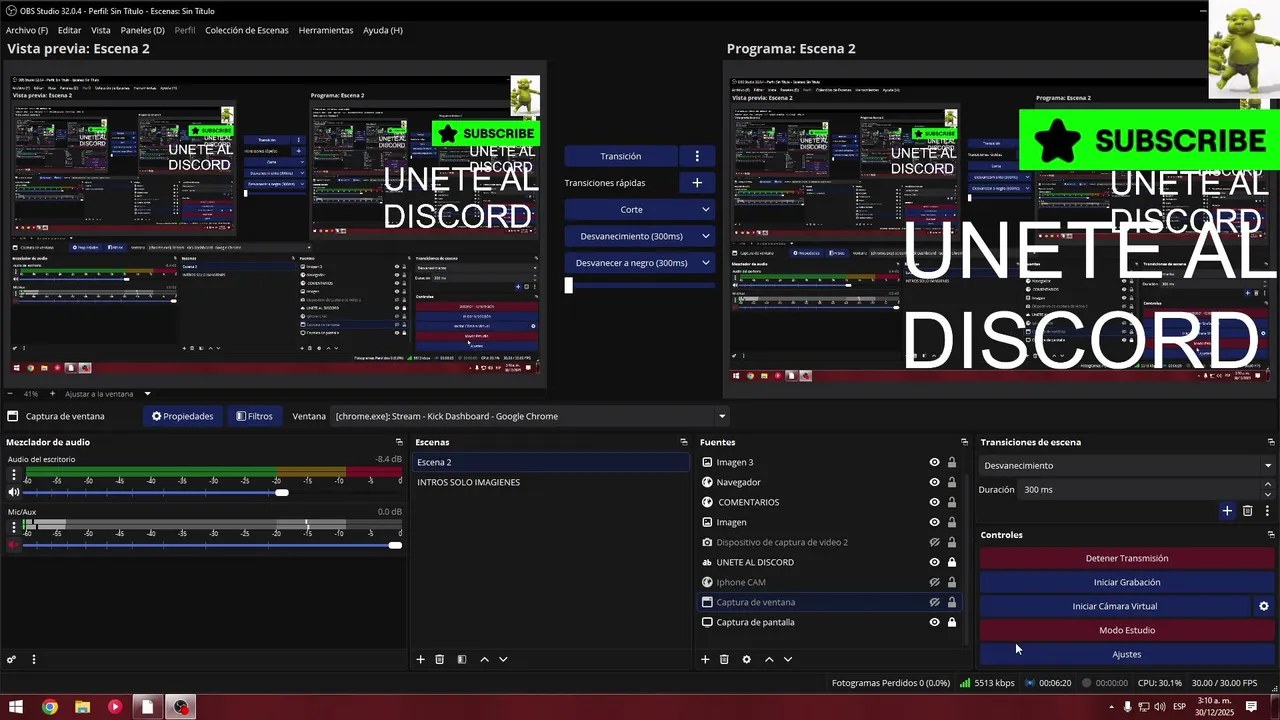Open Desvanecer a negro (300ms) dropdown
This screenshot has height=720, width=1280.
[705, 263]
